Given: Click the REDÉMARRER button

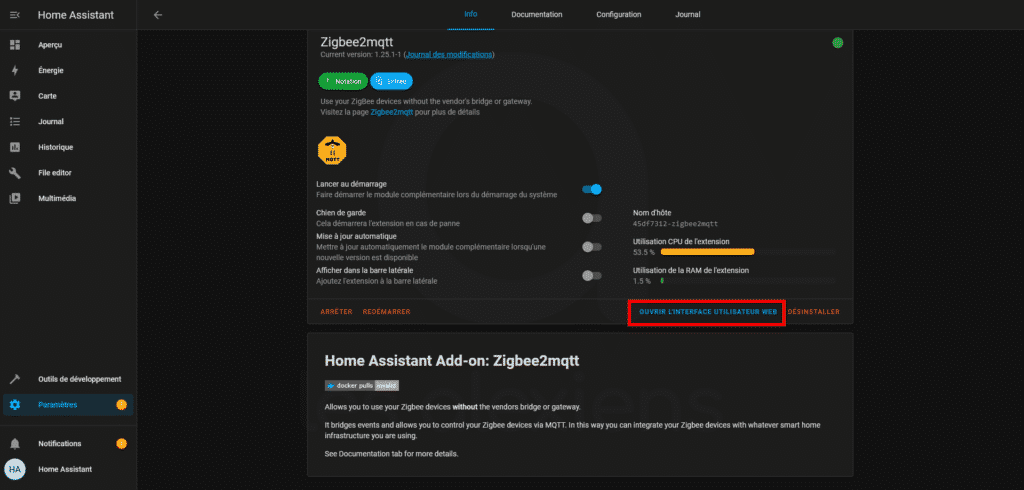Looking at the screenshot, I should [387, 312].
